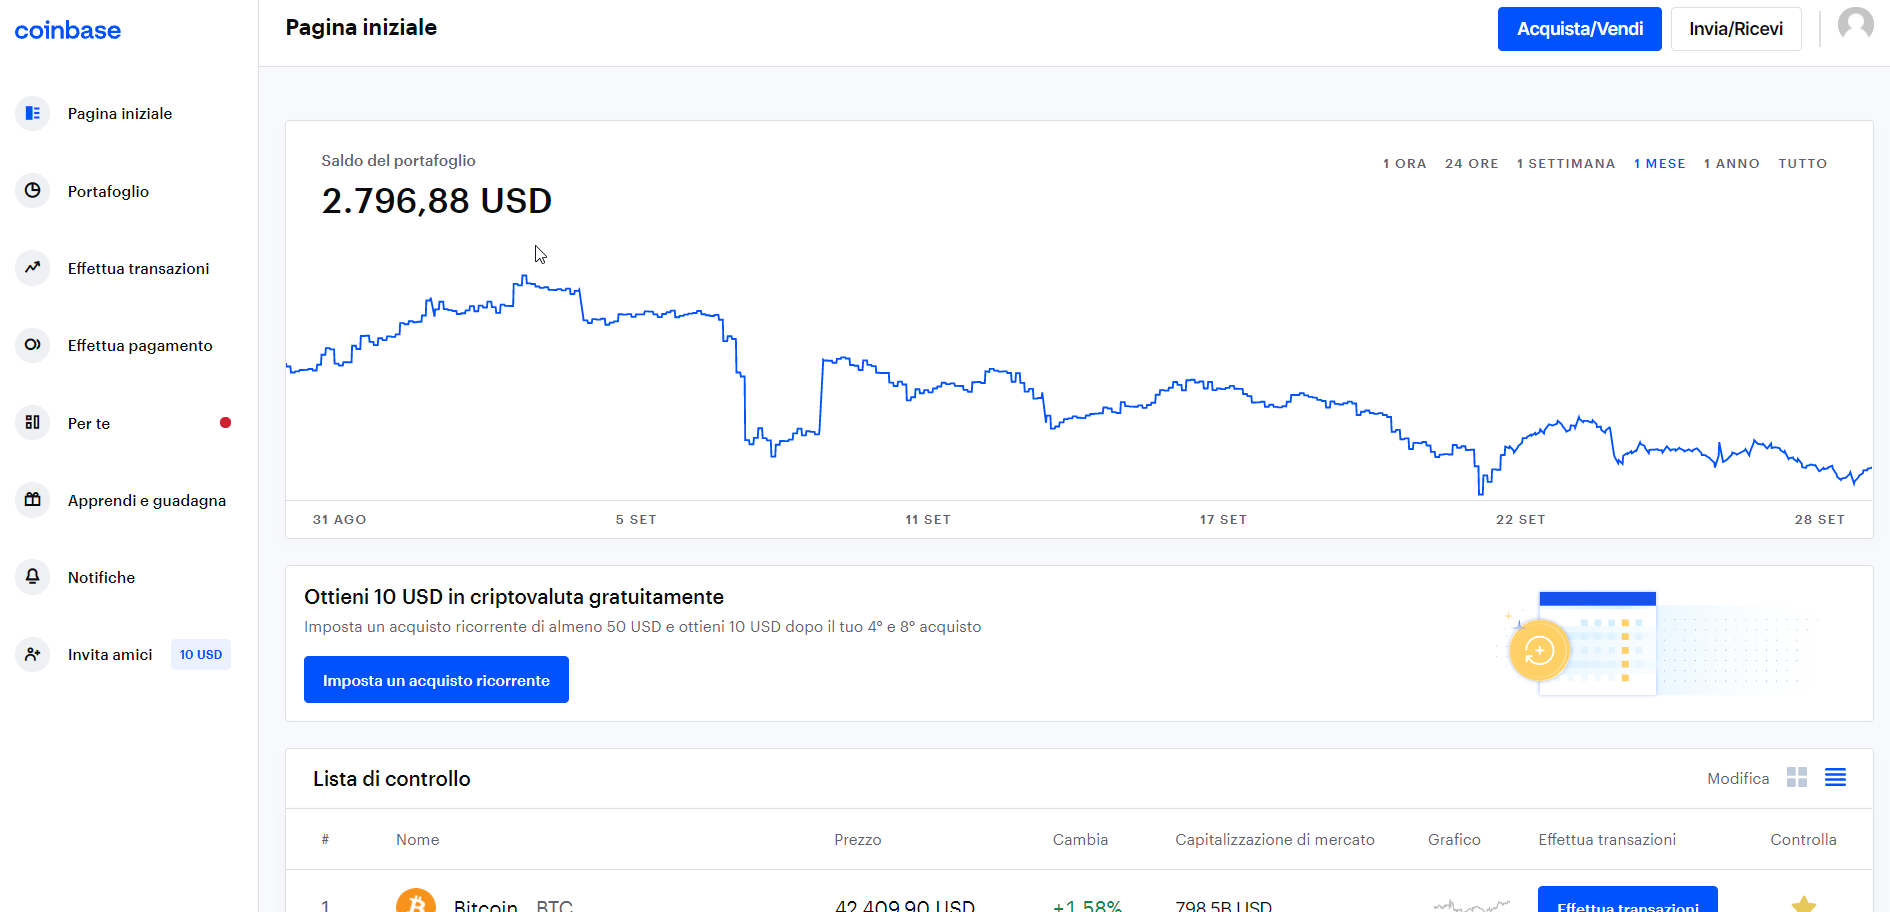Open the Per te section icon
1890x912 pixels.
[x=33, y=422]
